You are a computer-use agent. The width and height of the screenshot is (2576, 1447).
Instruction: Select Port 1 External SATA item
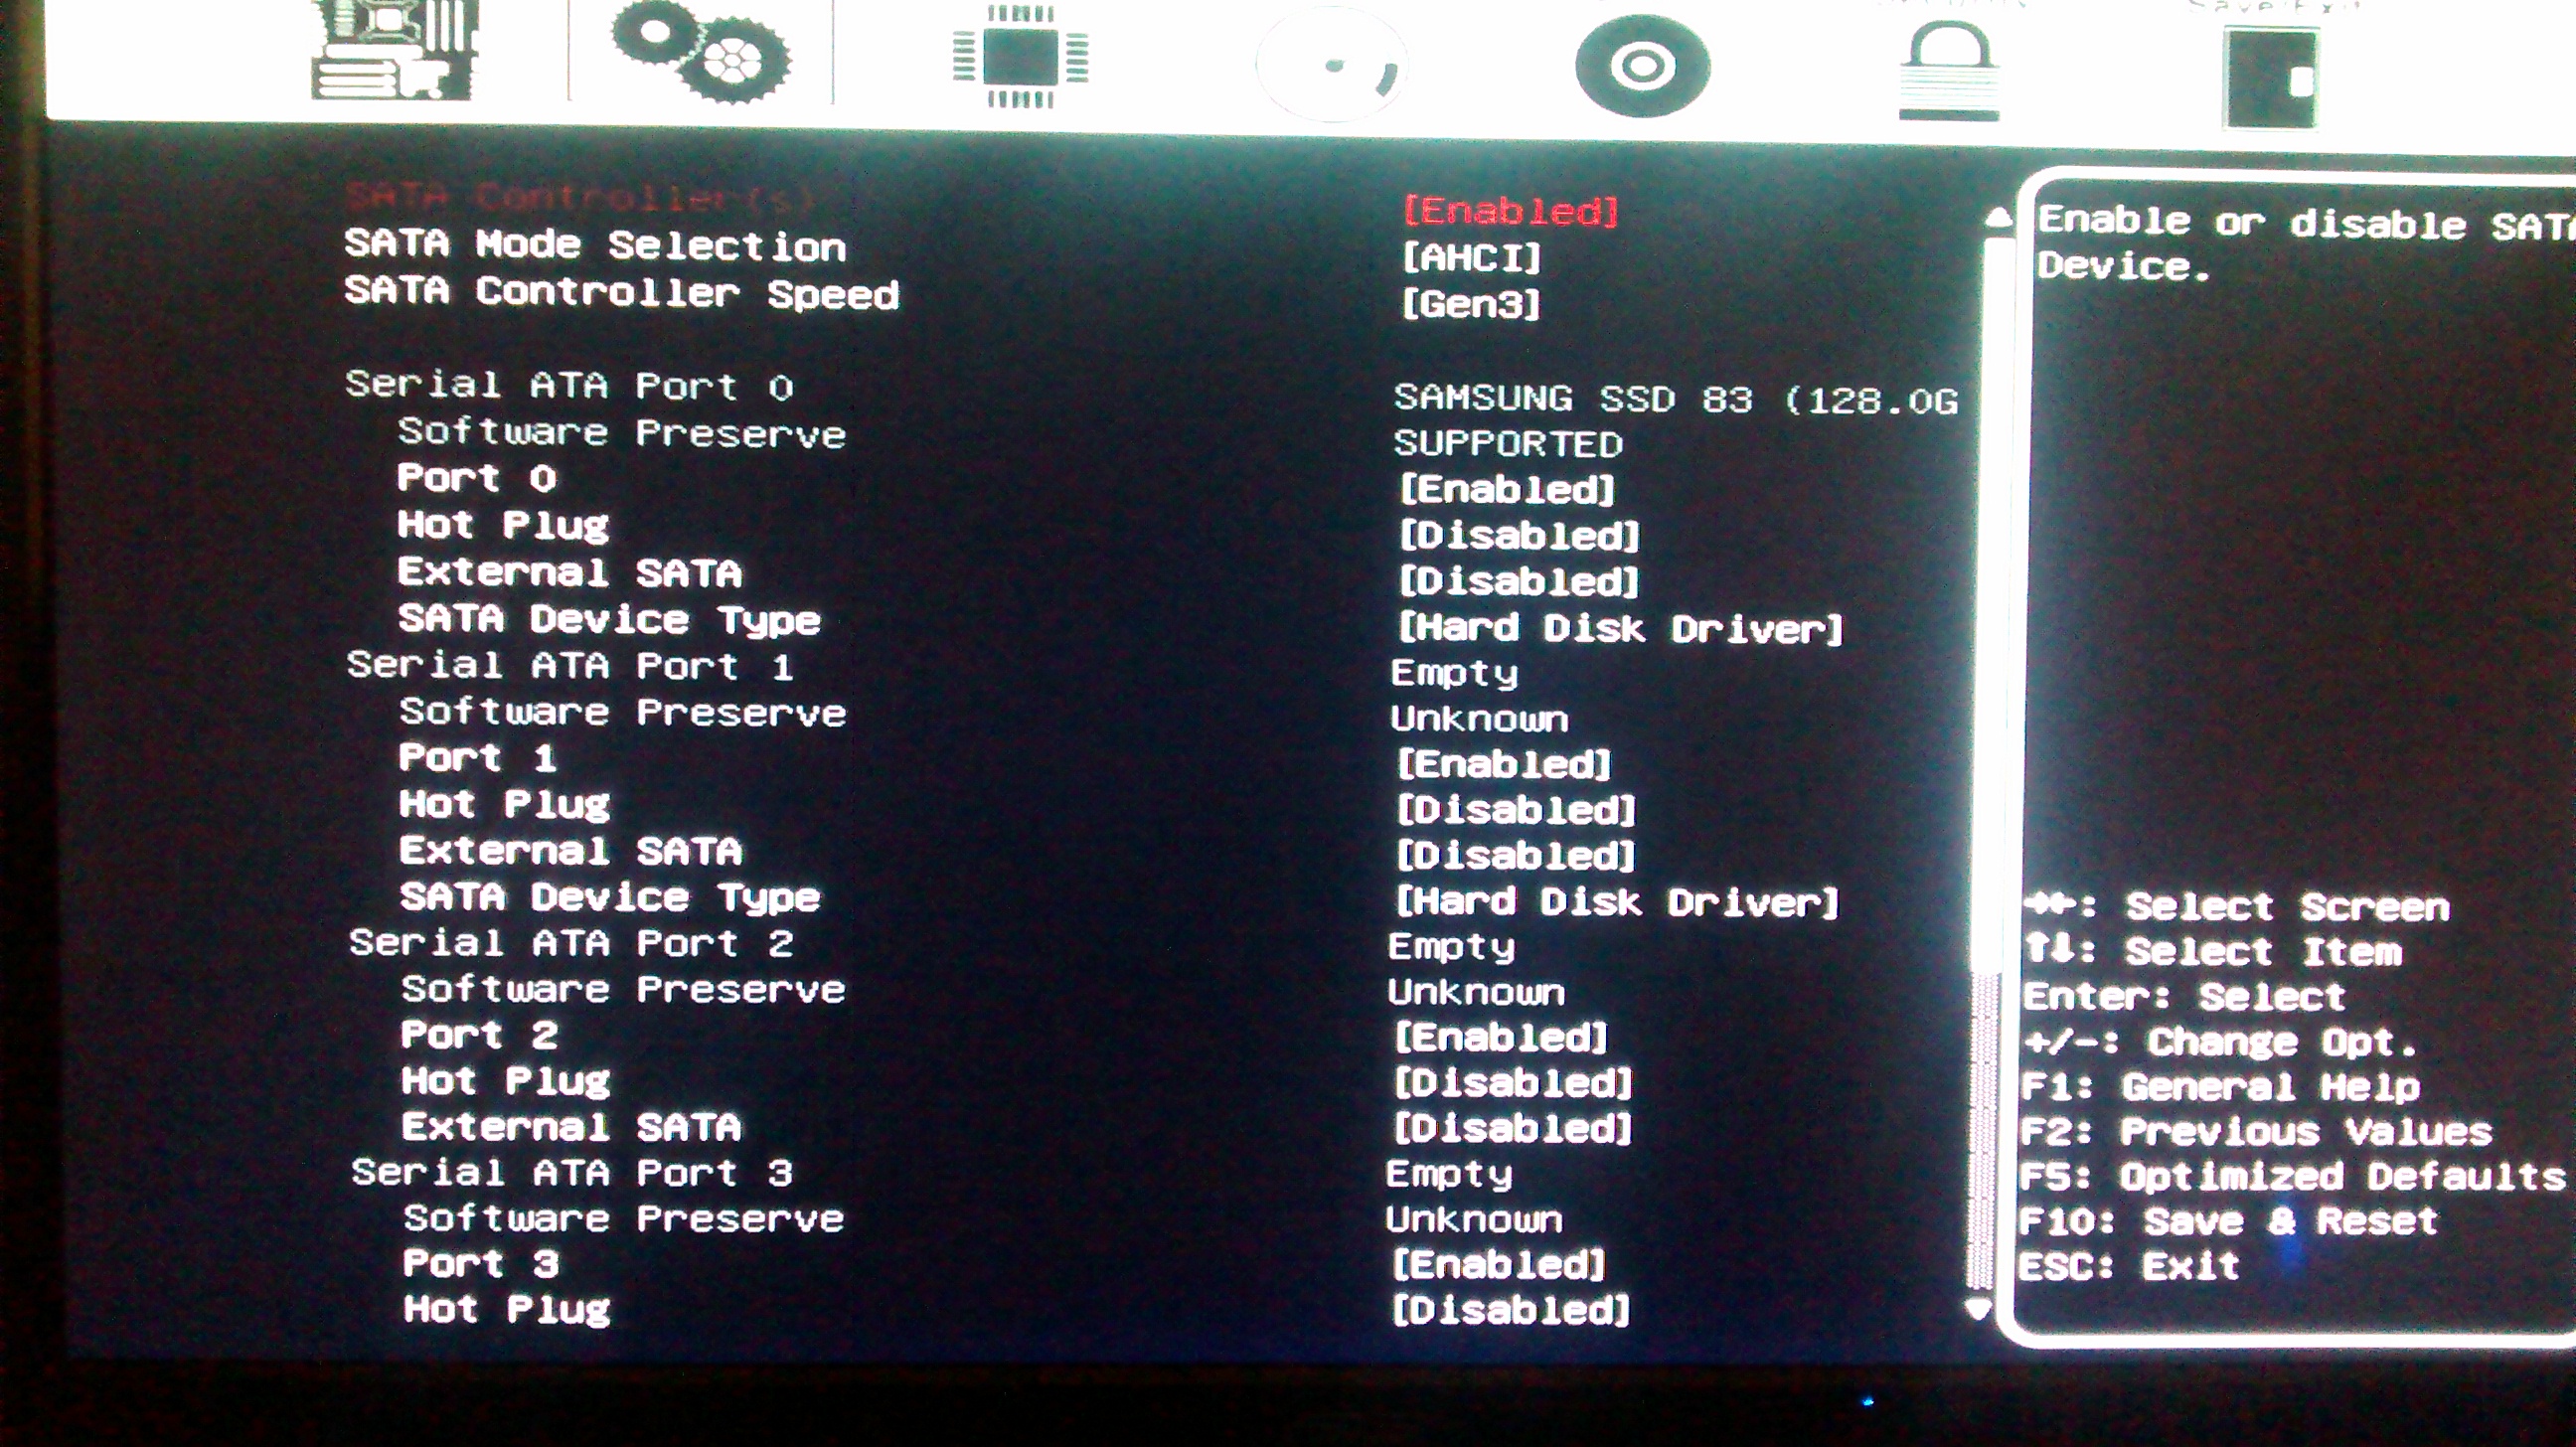pos(571,851)
